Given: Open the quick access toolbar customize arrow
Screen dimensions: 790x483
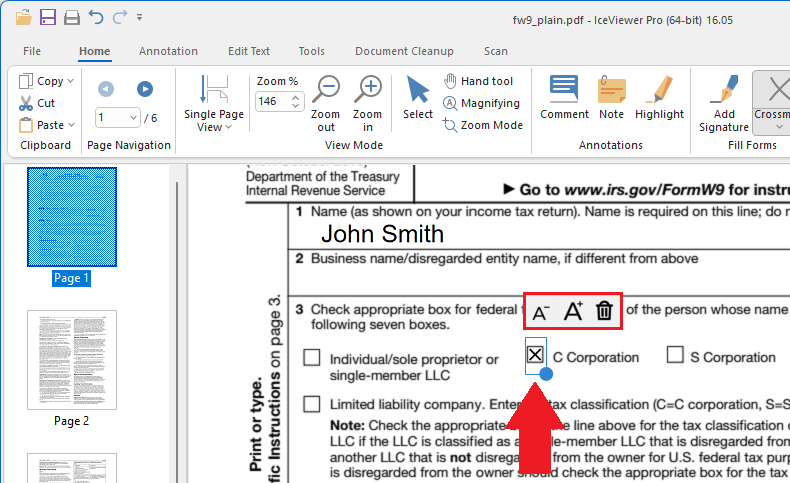Looking at the screenshot, I should point(140,18).
